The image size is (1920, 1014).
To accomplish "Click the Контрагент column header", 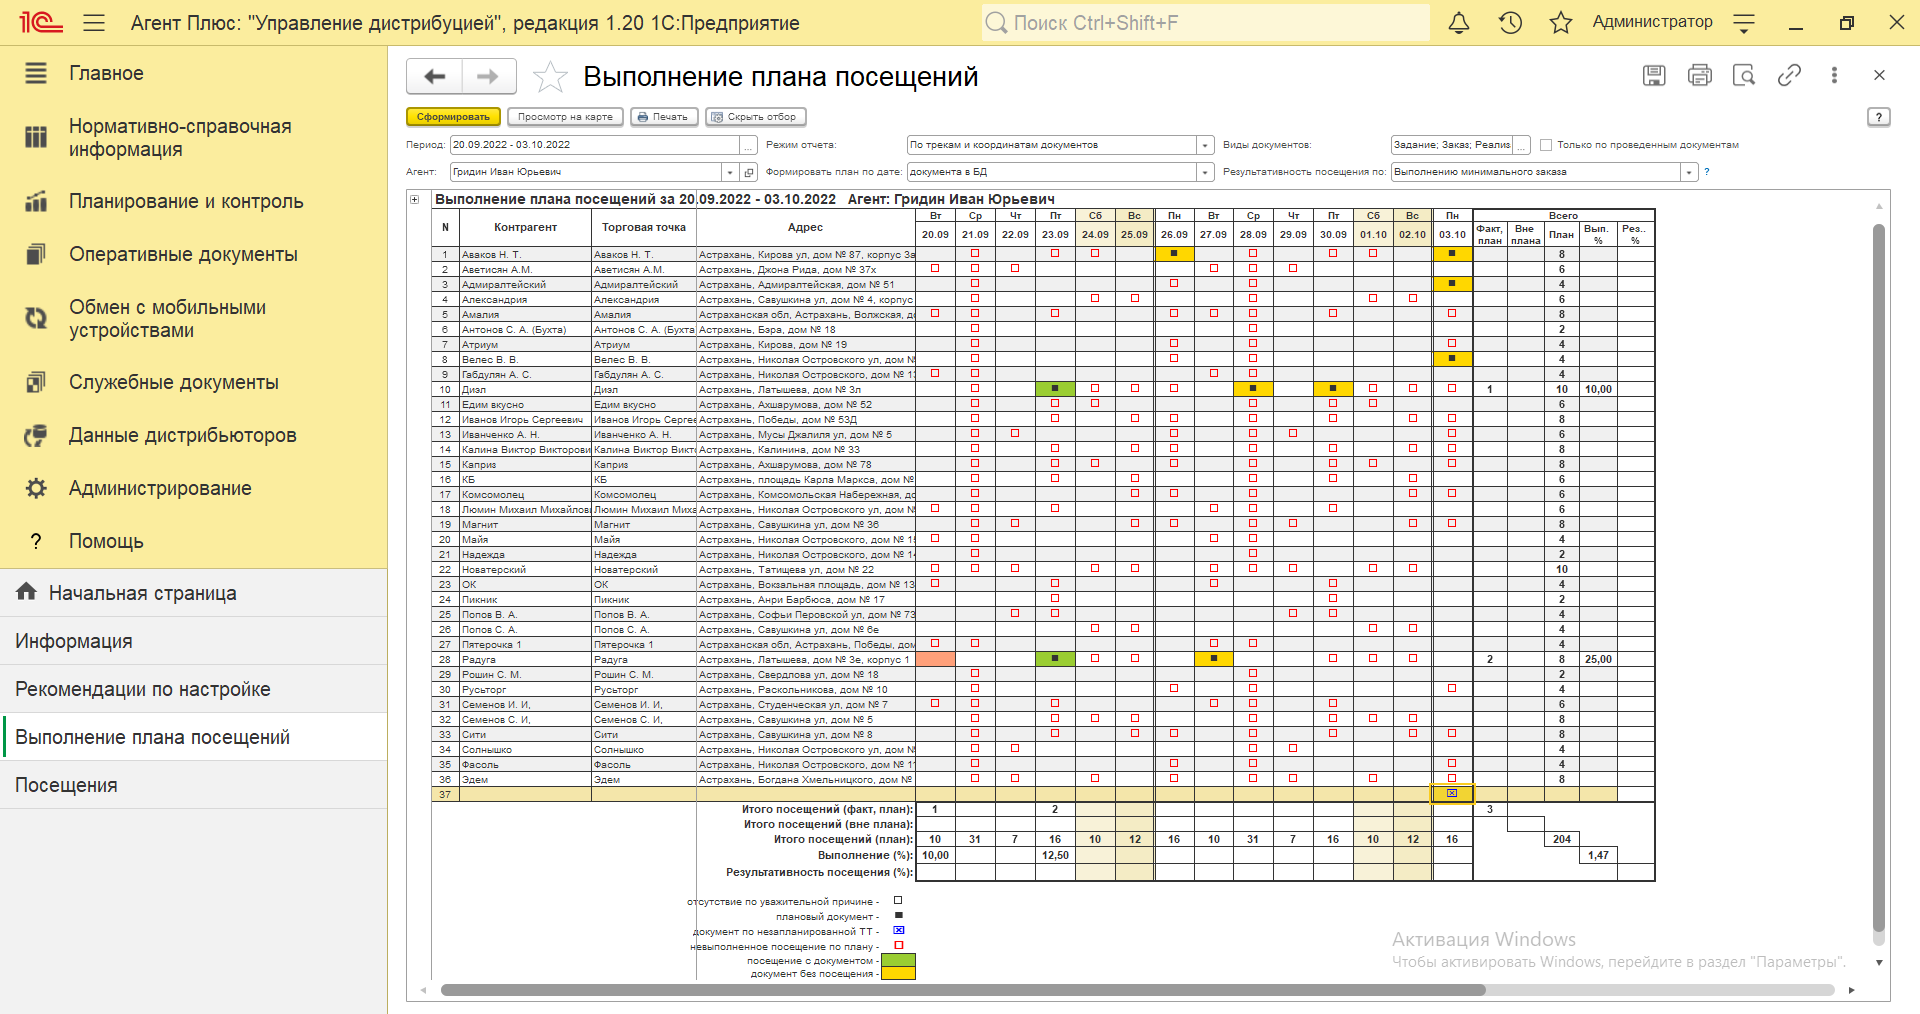I will pos(525,227).
